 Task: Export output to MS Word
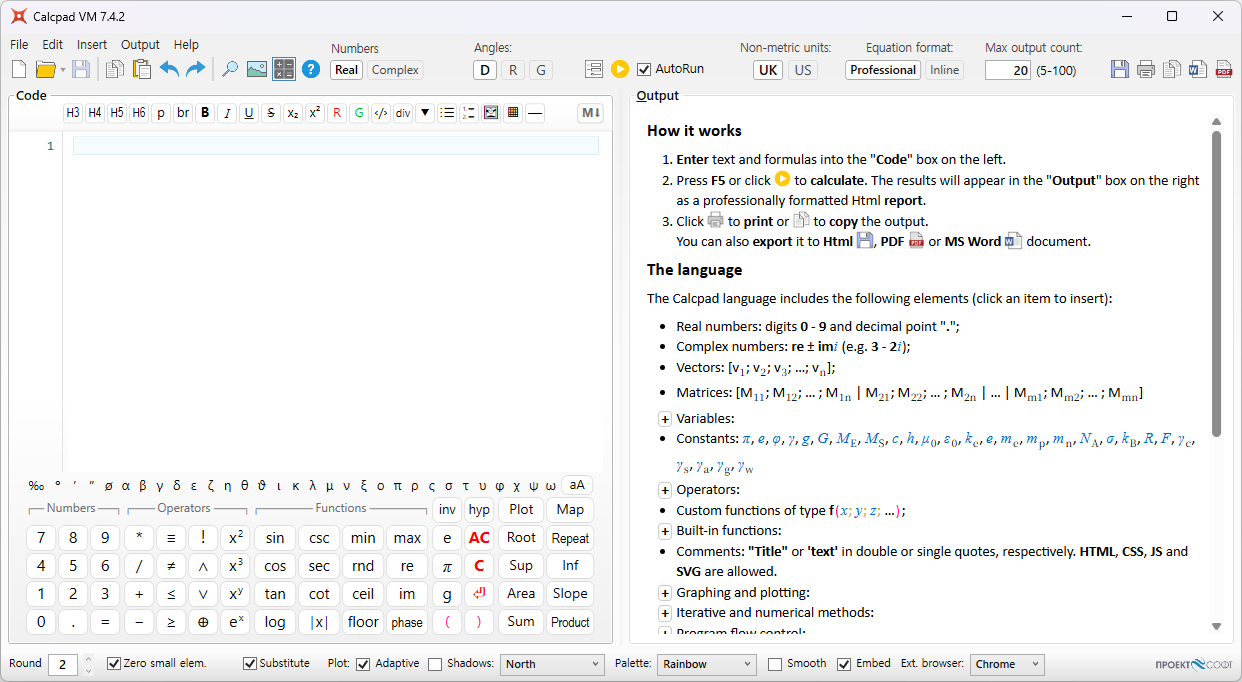click(x=1198, y=69)
